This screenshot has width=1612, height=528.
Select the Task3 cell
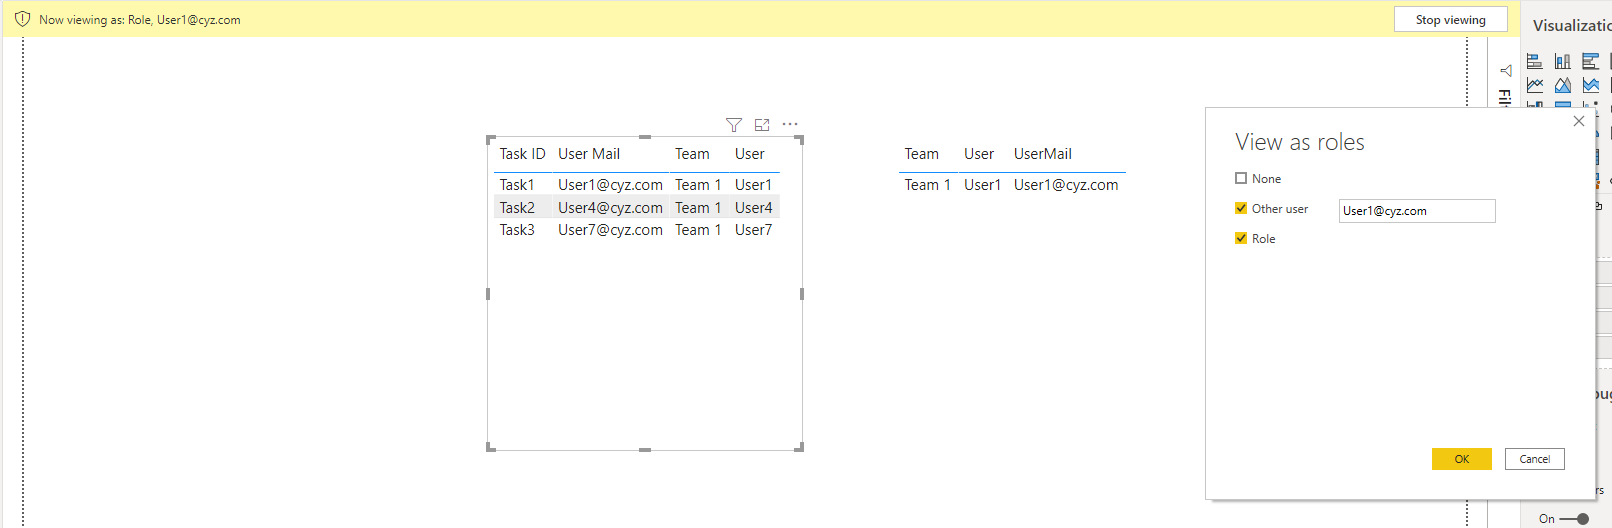coord(517,230)
